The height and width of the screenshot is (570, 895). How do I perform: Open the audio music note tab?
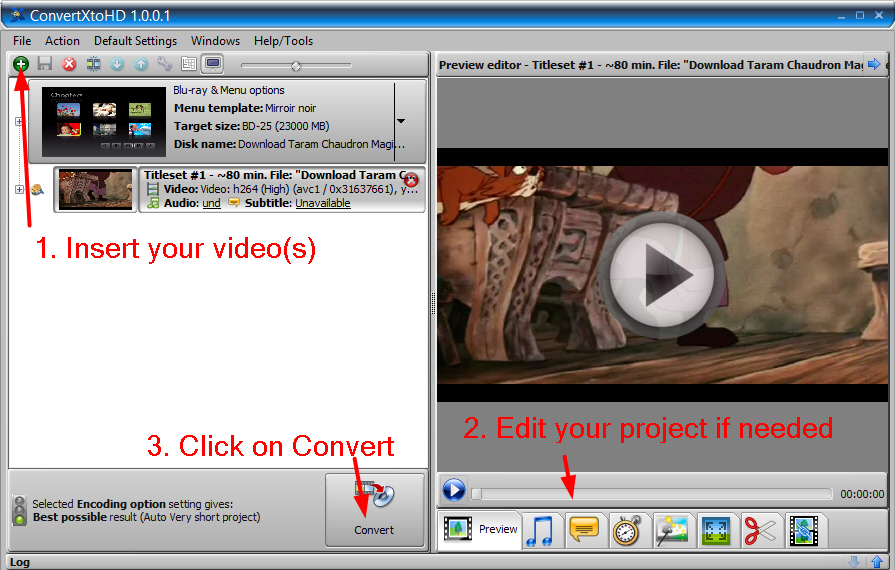(x=541, y=530)
